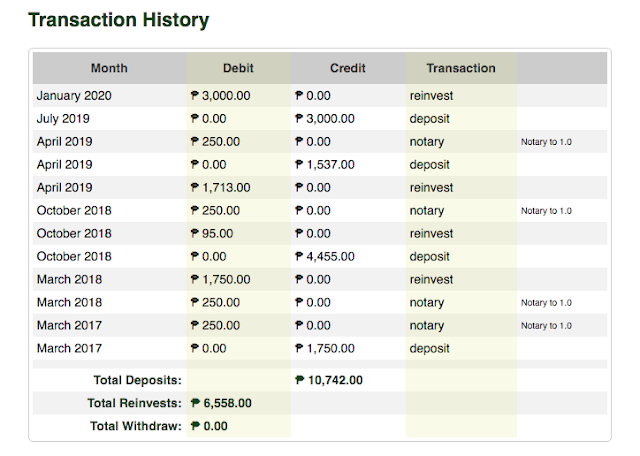Click the peso icon in Total Withdraw row

(195, 426)
